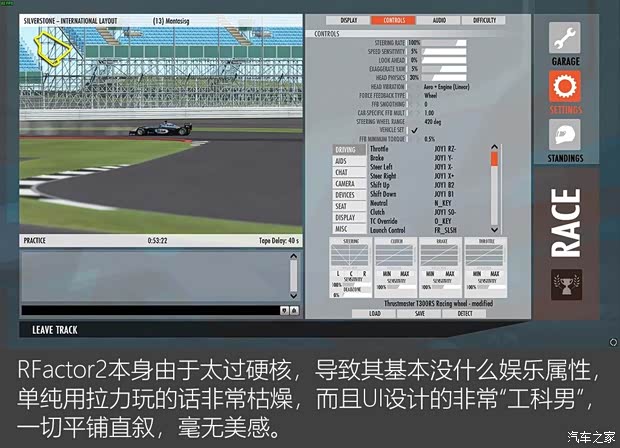The width and height of the screenshot is (620, 448).
Task: Switch to the Display settings tab
Action: click(348, 20)
